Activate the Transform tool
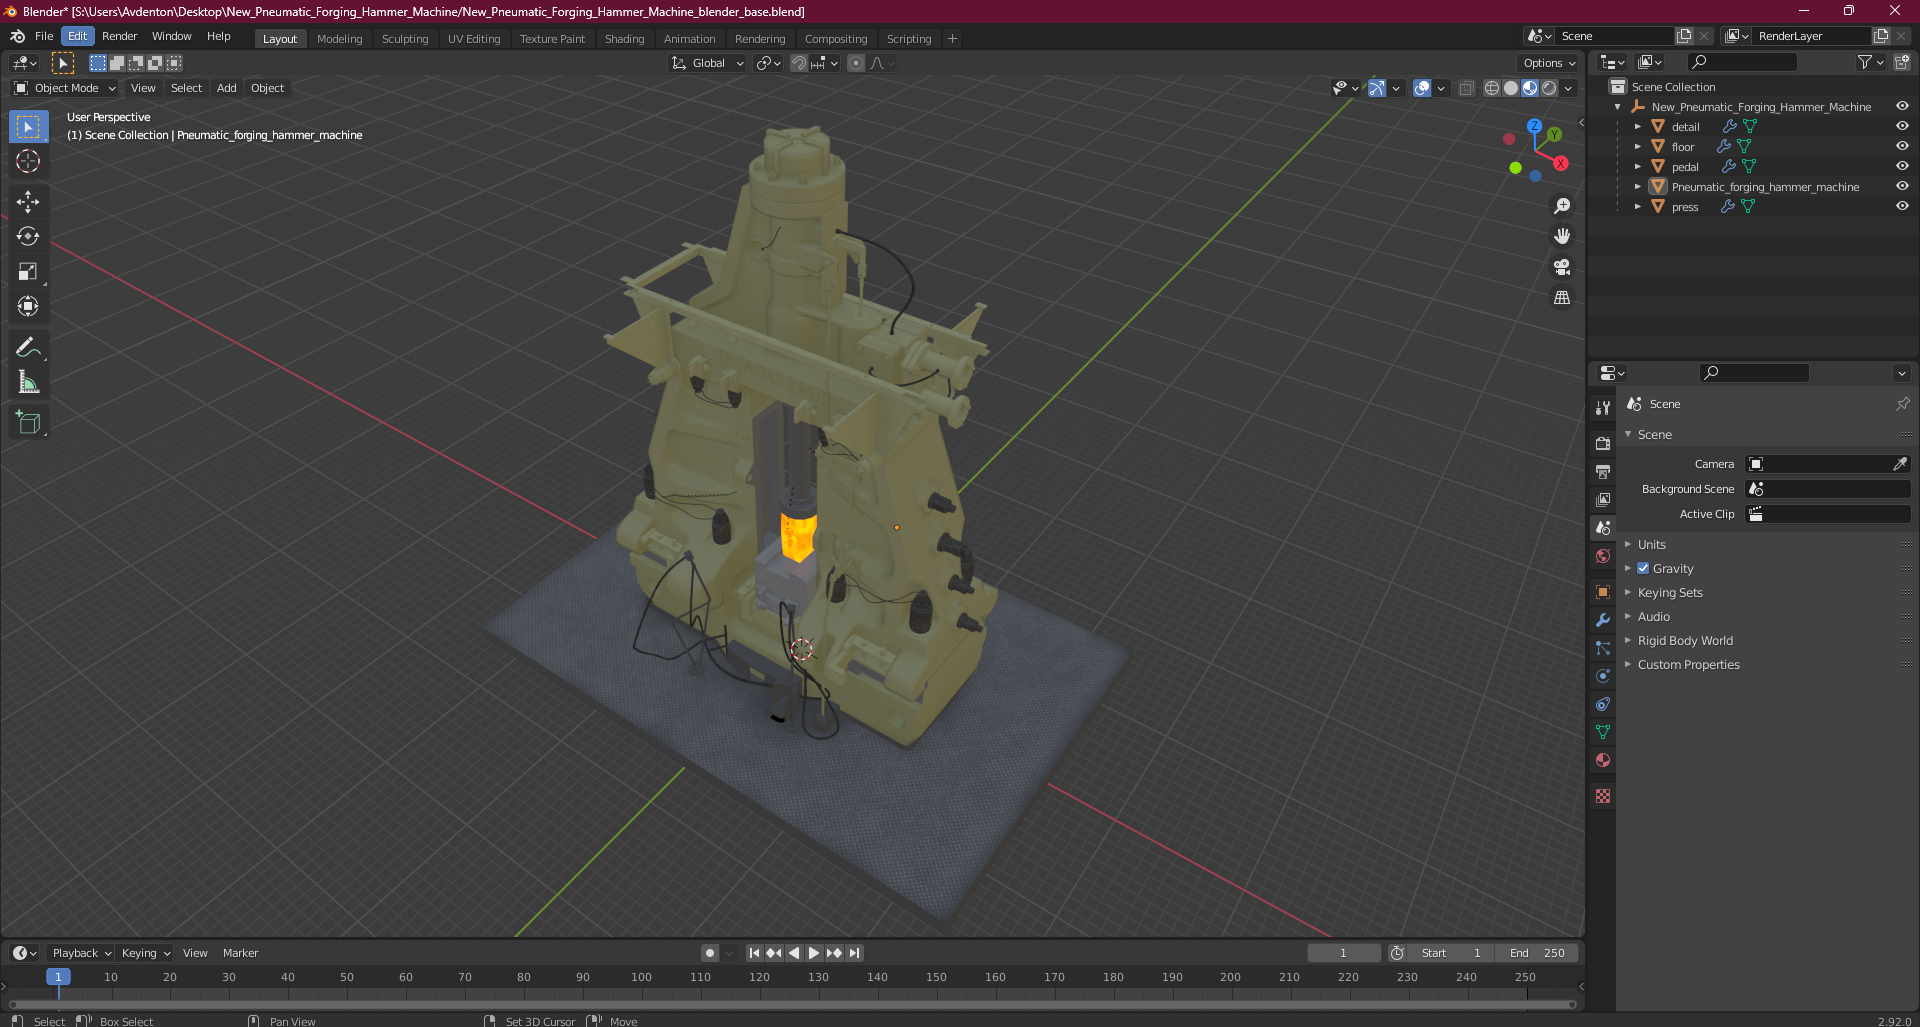 point(28,306)
